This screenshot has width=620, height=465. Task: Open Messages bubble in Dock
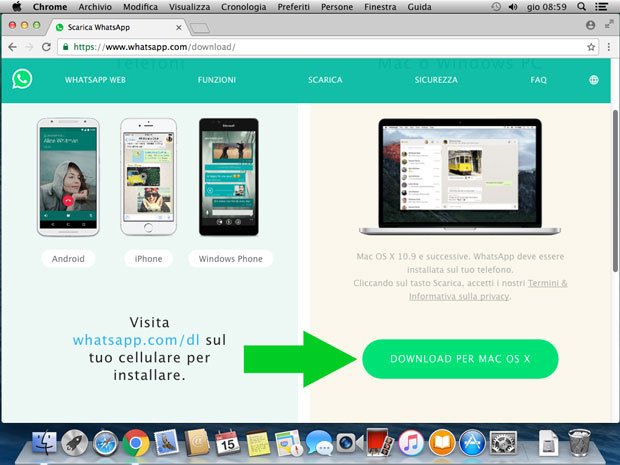319,443
